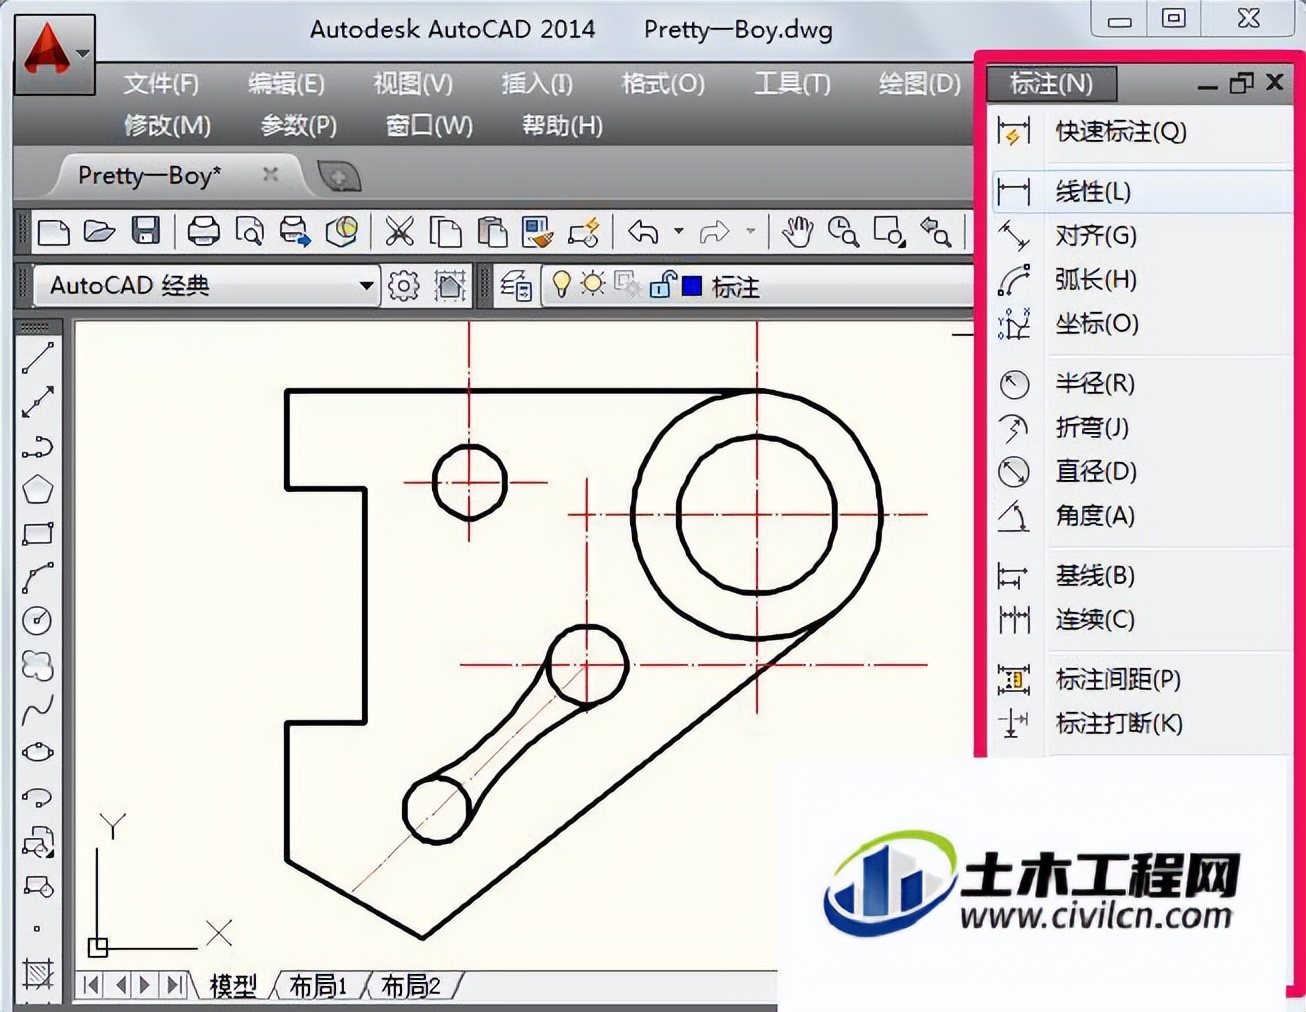Select the Rectangle tool
The width and height of the screenshot is (1306, 1012).
[37, 533]
